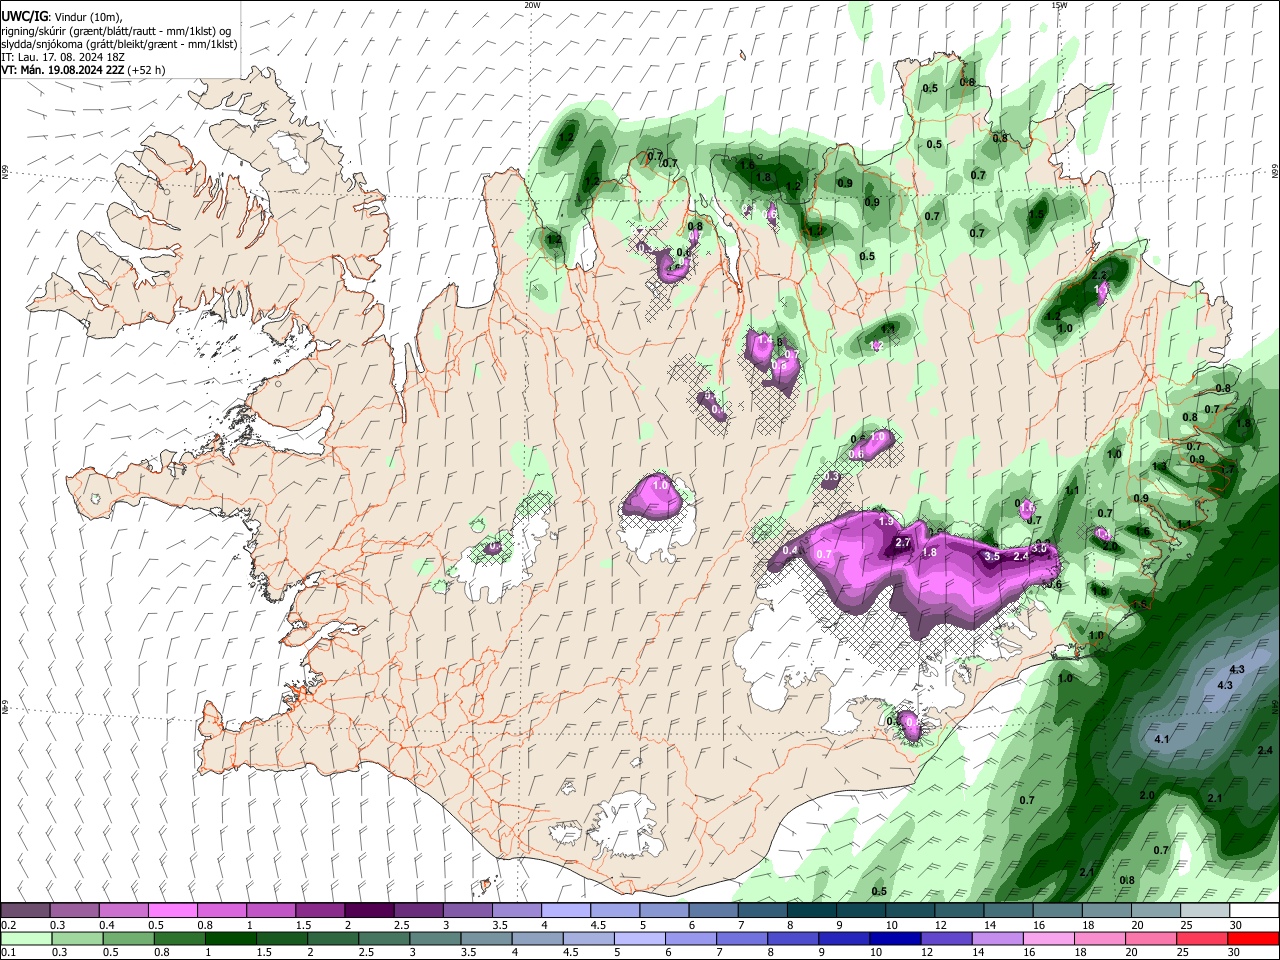Viewport: 1280px width, 960px height.
Task: Click the '4.1' precipitation value offshore southeast
Action: coord(1162,739)
